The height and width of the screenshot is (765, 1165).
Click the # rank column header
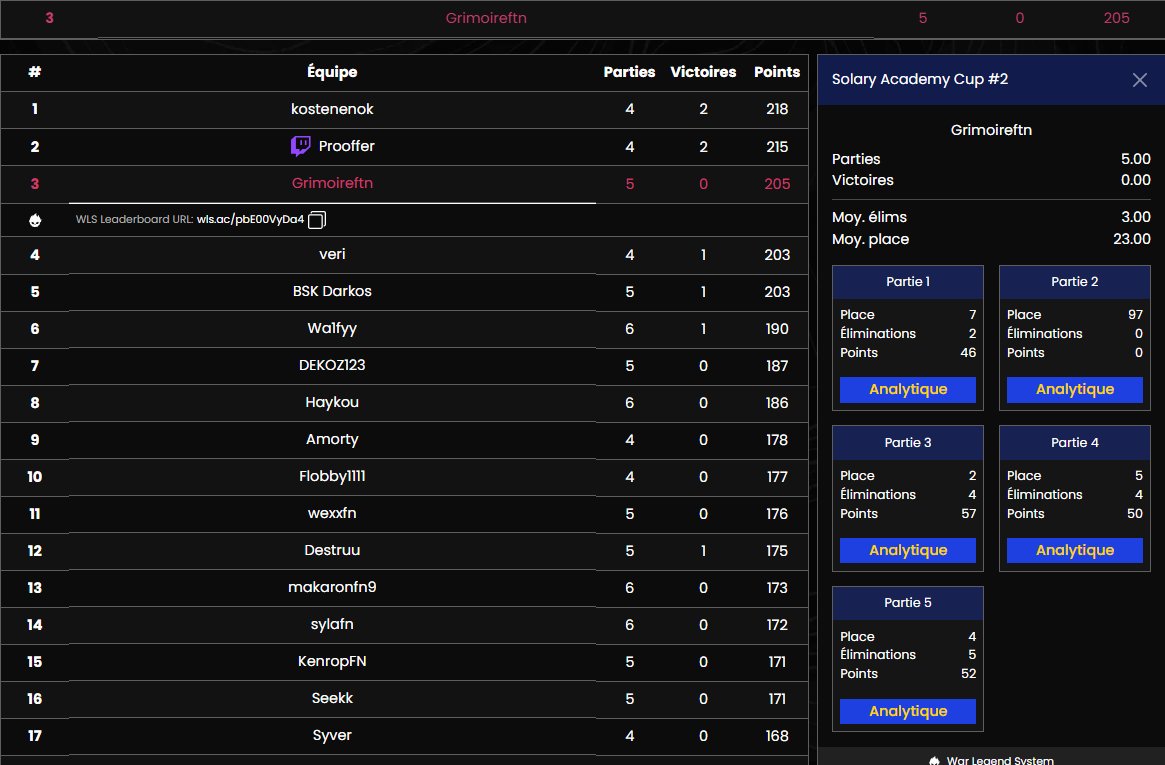(35, 72)
